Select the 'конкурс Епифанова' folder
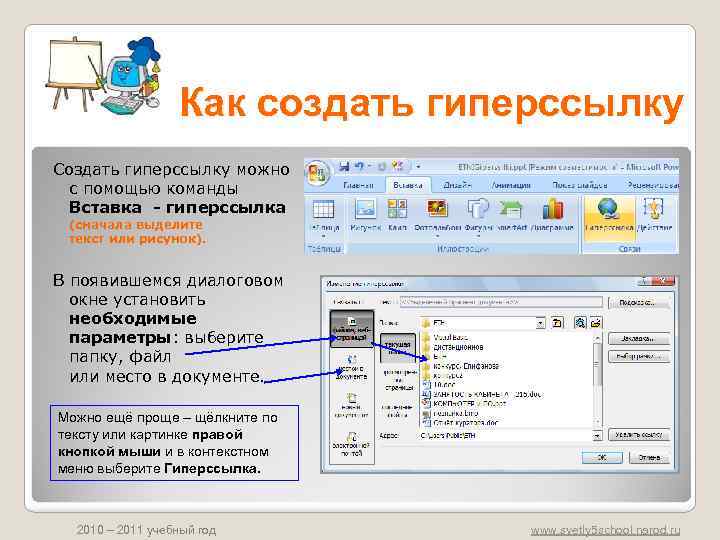This screenshot has height=540, width=720. point(460,366)
